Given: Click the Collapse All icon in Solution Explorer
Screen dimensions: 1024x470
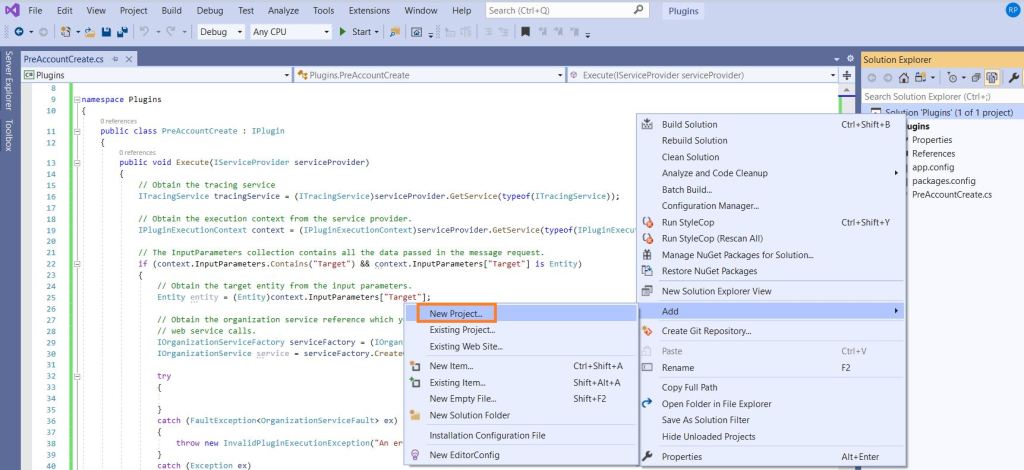Looking at the screenshot, I should 977,77.
